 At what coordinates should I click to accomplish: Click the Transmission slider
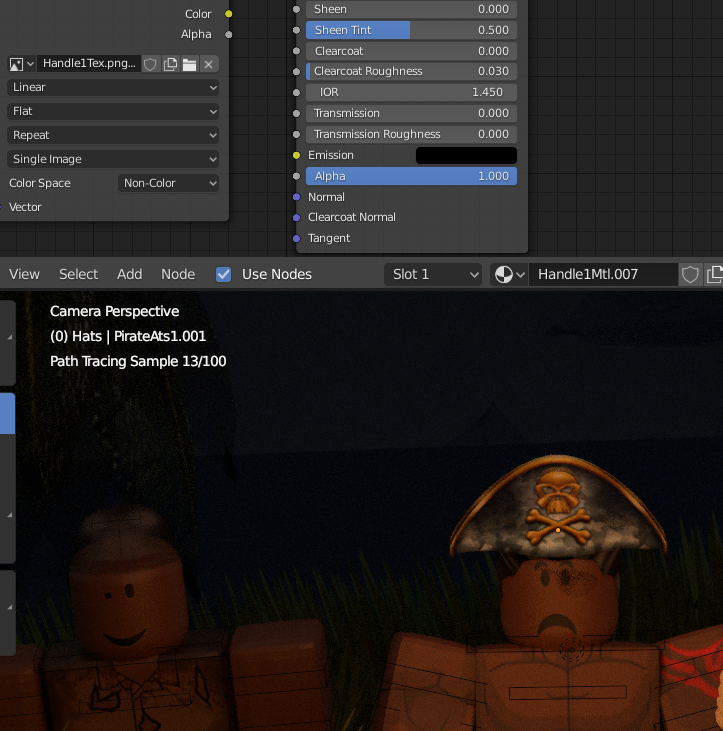pyautogui.click(x=412, y=113)
